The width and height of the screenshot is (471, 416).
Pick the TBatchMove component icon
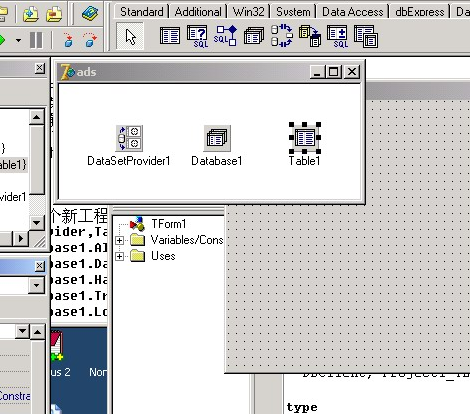coord(310,36)
